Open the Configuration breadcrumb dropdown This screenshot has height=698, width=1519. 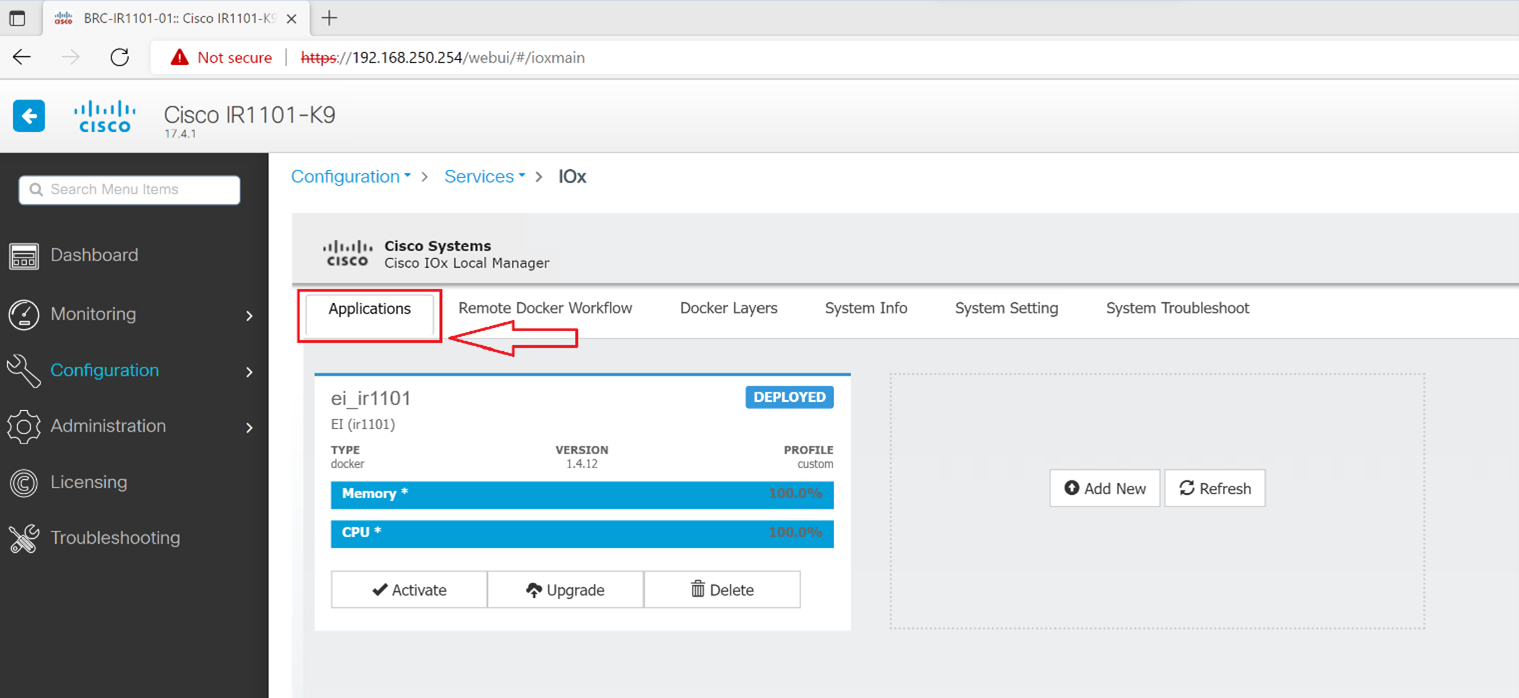351,177
